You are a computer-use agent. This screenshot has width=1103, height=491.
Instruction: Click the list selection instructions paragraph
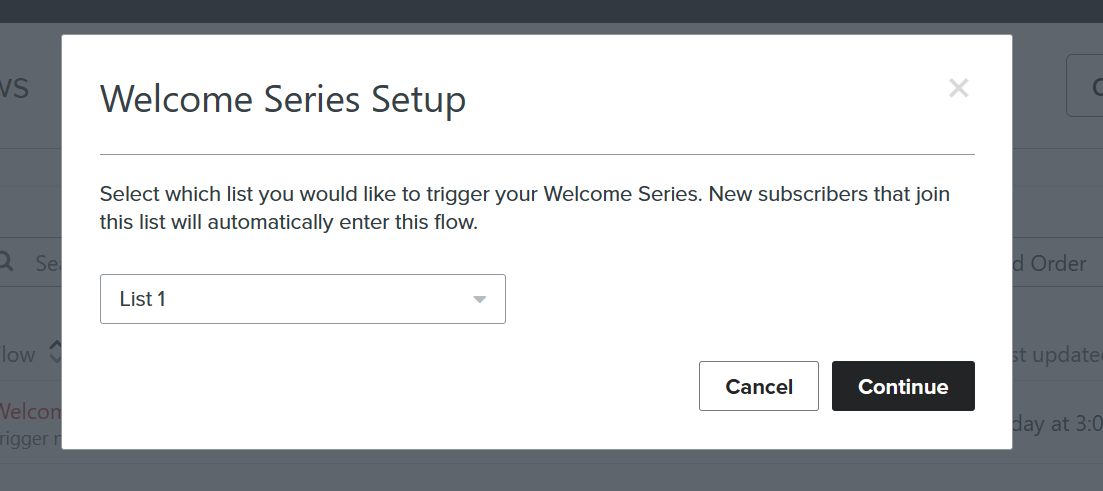click(525, 208)
